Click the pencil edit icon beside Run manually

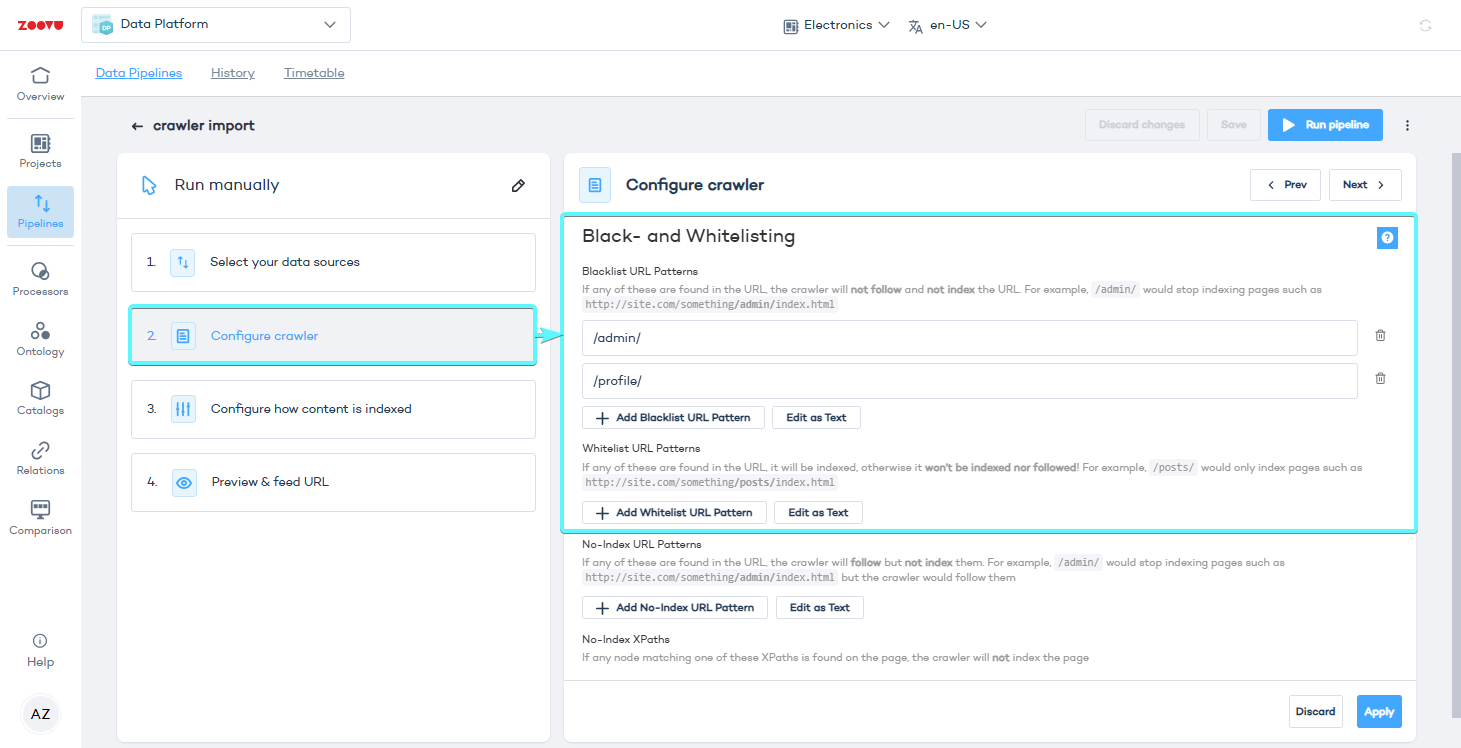518,185
